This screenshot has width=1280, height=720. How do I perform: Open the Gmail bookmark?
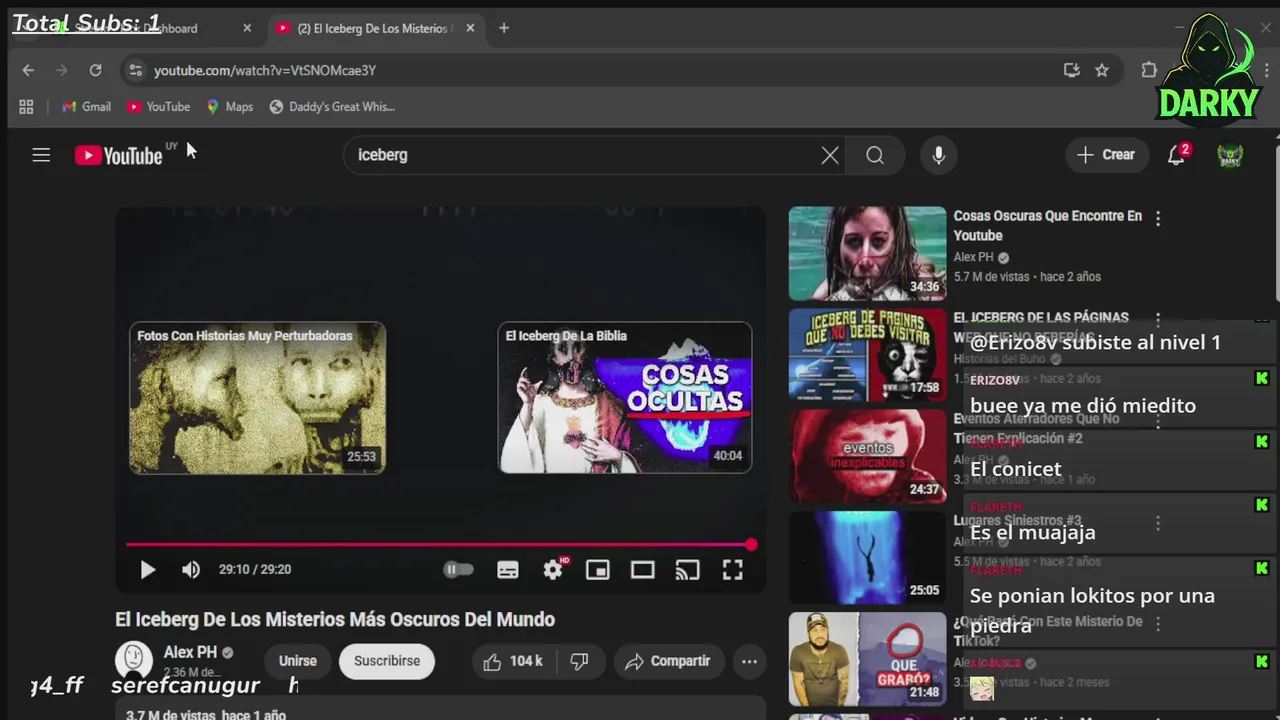(86, 107)
